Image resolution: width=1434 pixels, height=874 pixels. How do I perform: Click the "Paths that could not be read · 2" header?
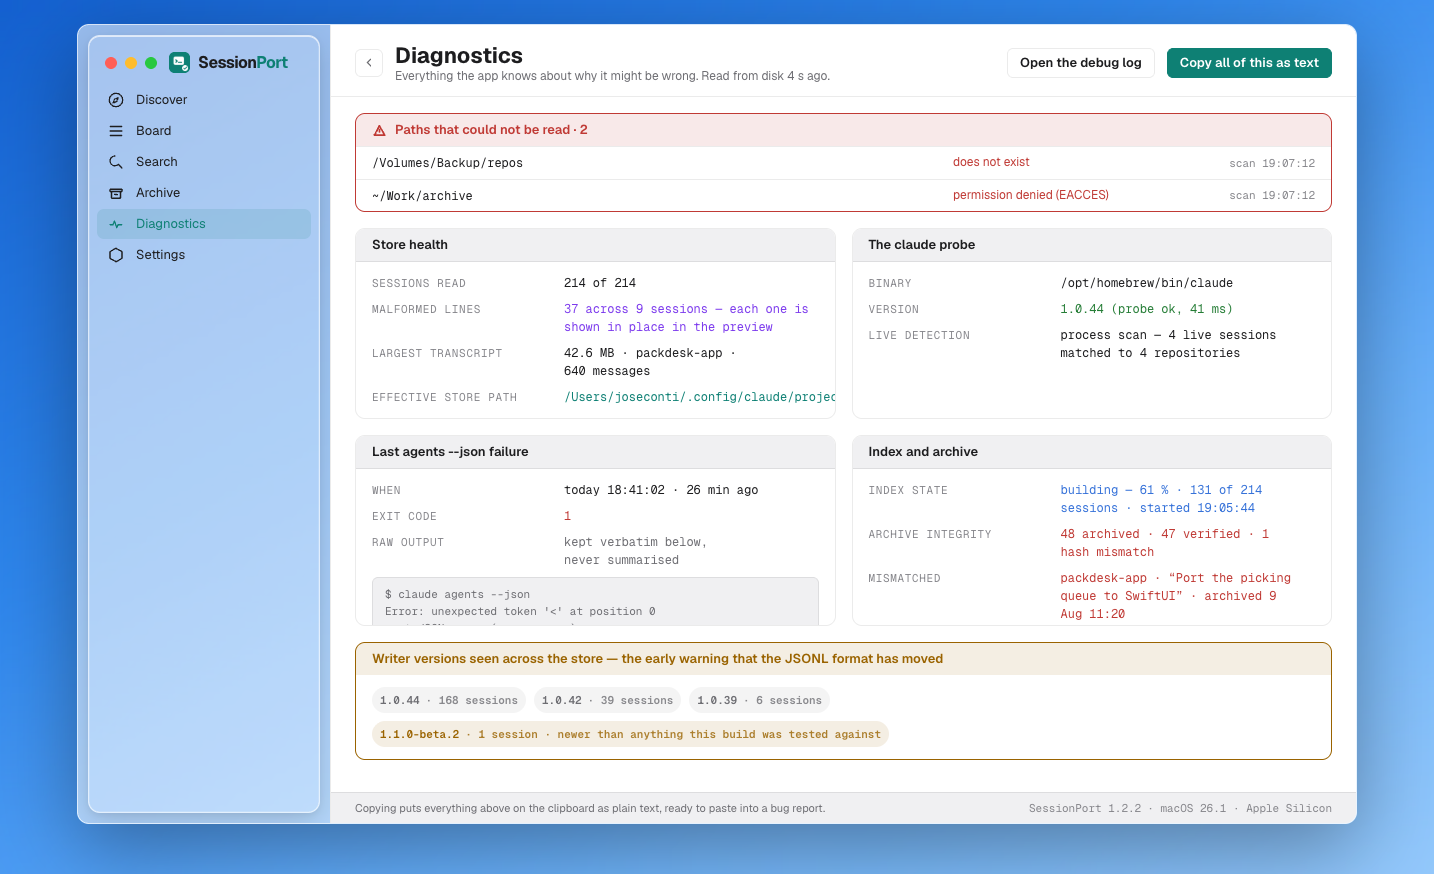843,130
